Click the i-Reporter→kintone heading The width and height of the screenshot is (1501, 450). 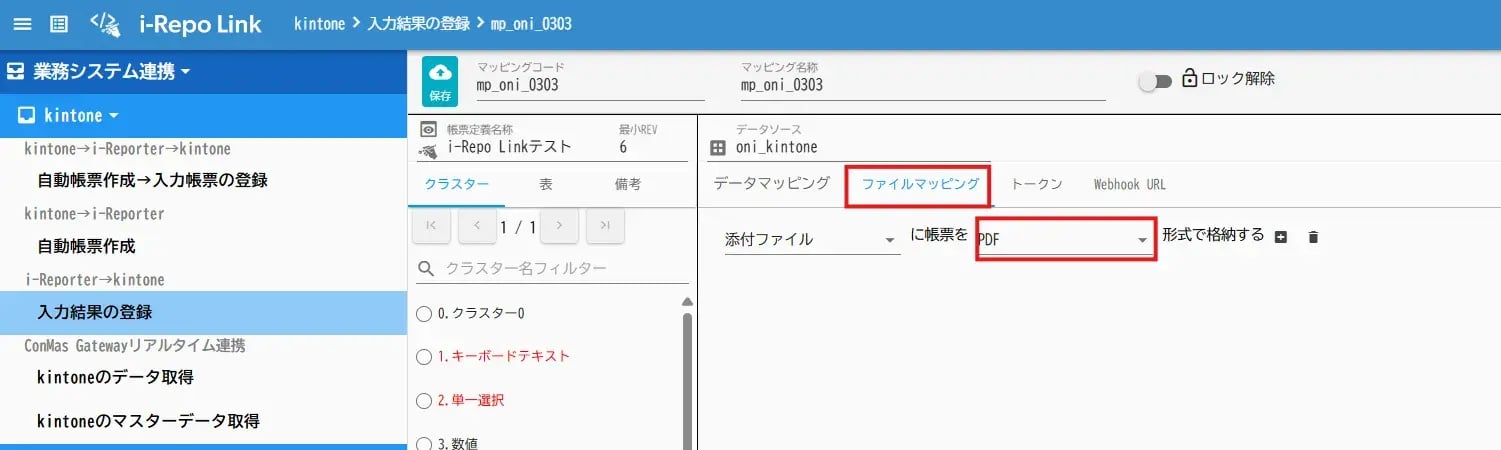94,279
